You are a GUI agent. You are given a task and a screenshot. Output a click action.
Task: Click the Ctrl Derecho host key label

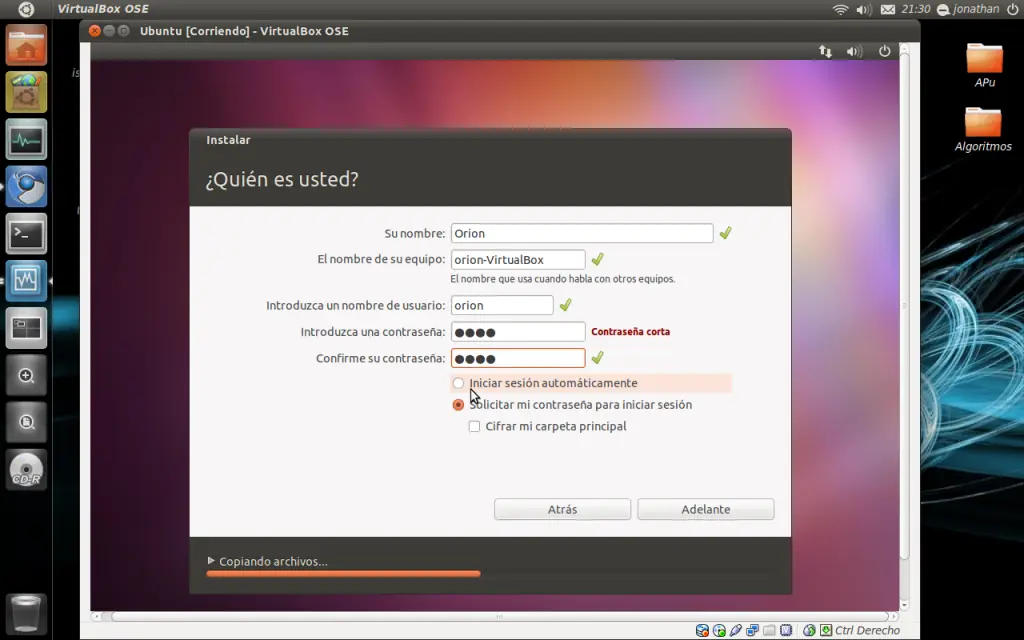pos(867,630)
